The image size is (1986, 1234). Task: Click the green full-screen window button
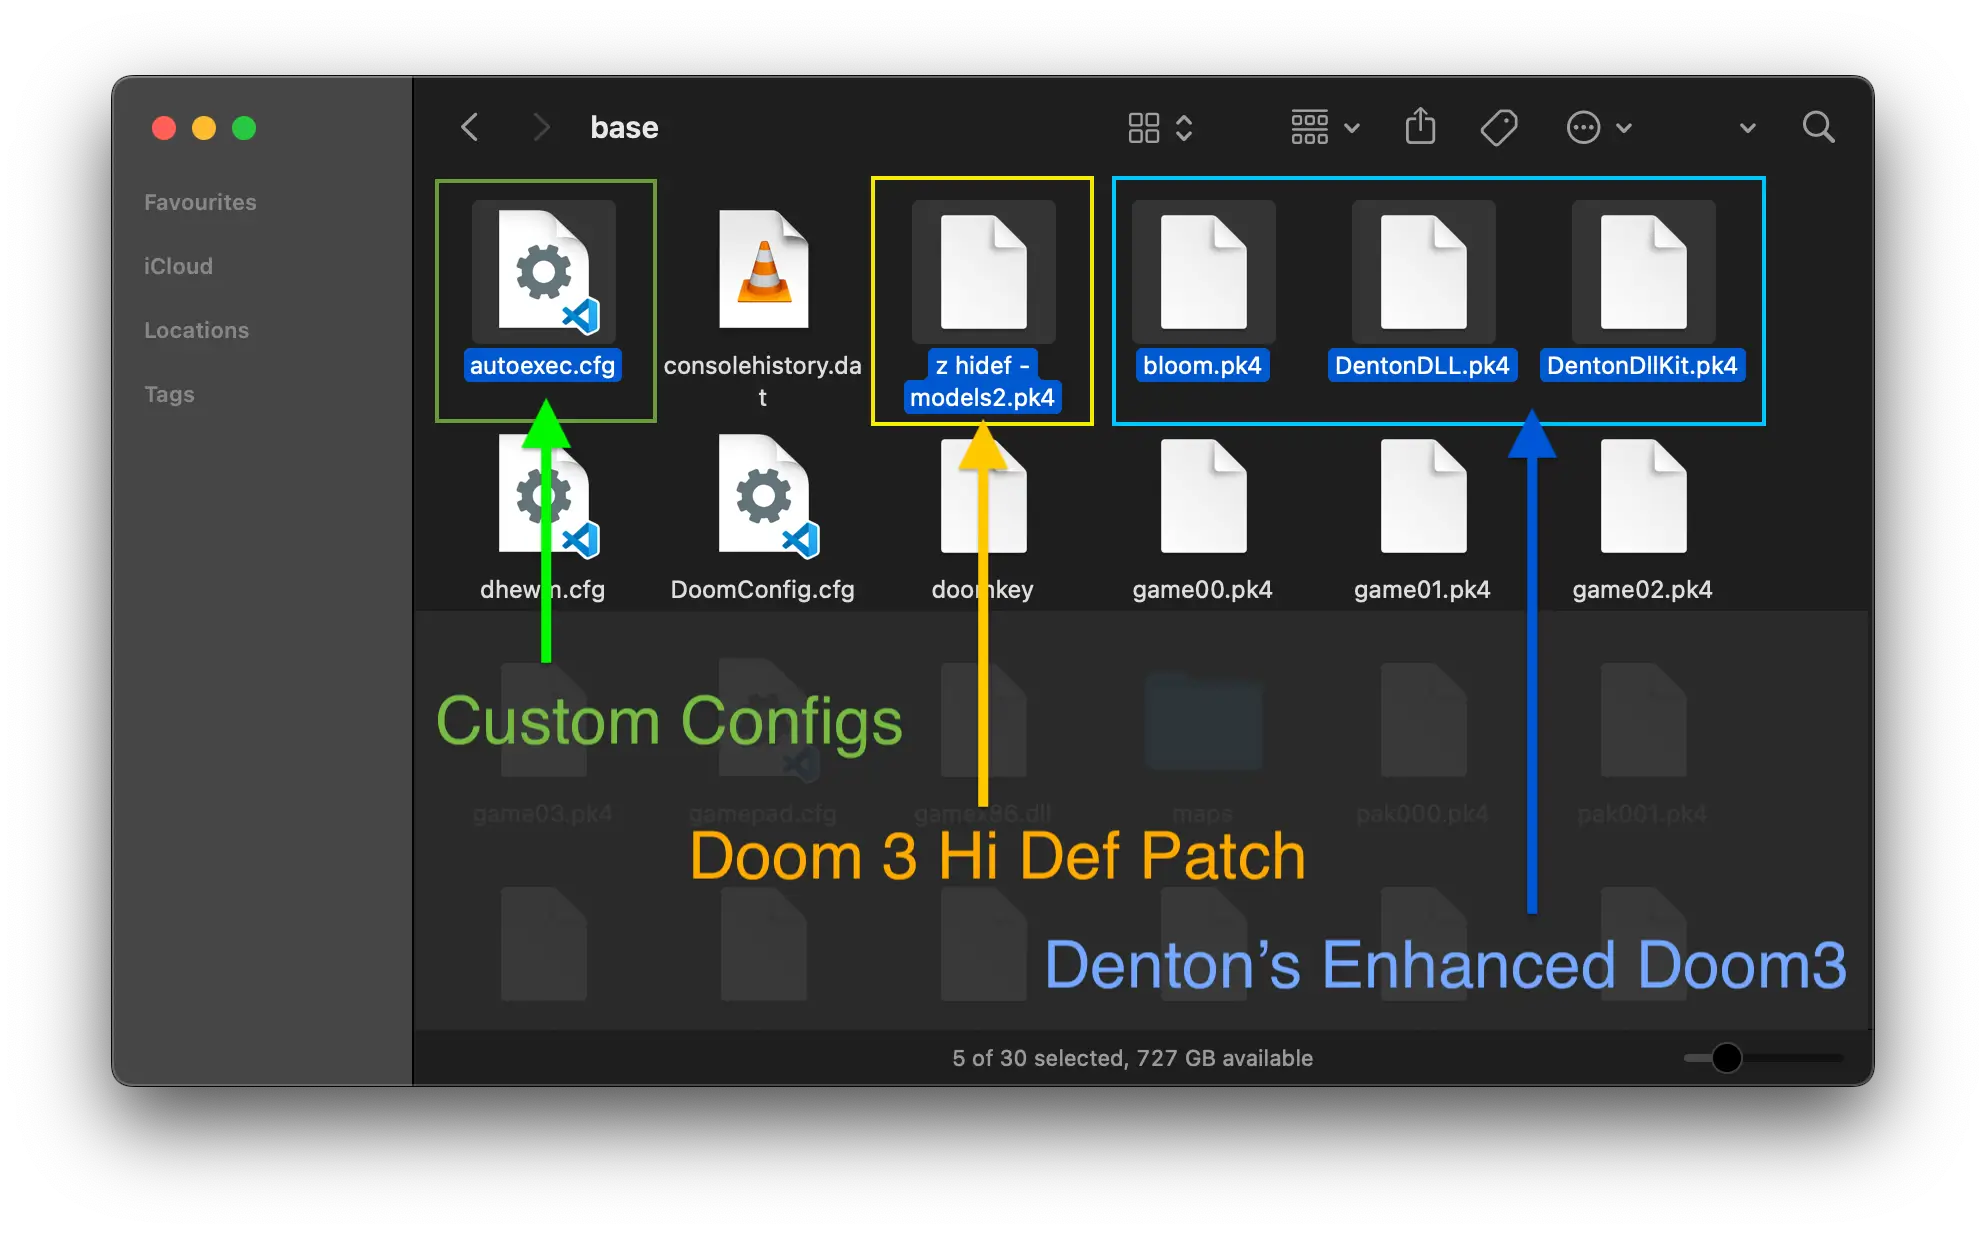coord(244,128)
